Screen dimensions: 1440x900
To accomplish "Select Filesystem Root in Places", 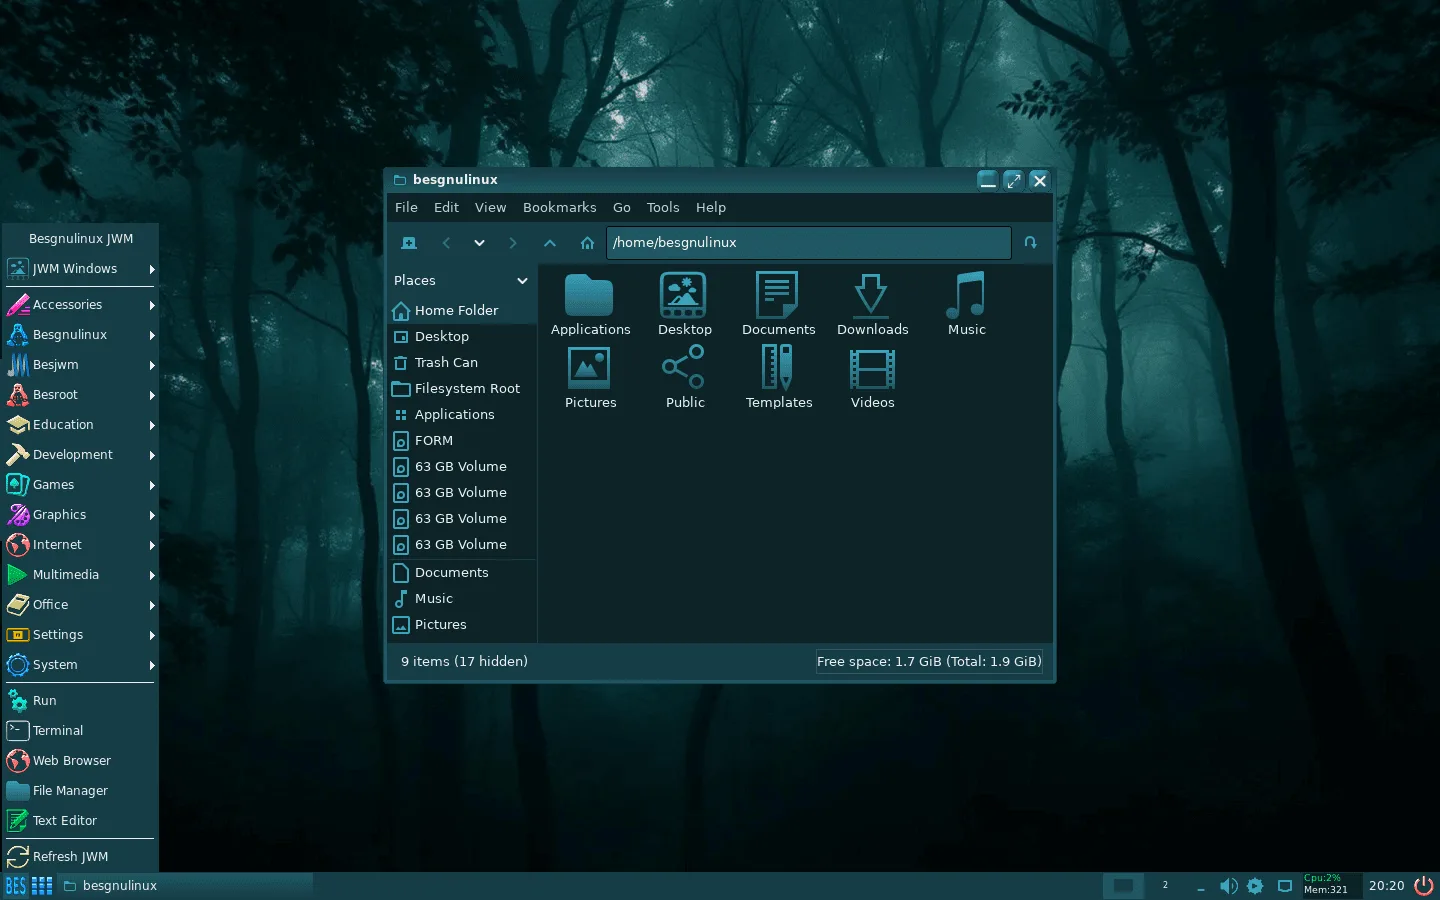I will [466, 389].
